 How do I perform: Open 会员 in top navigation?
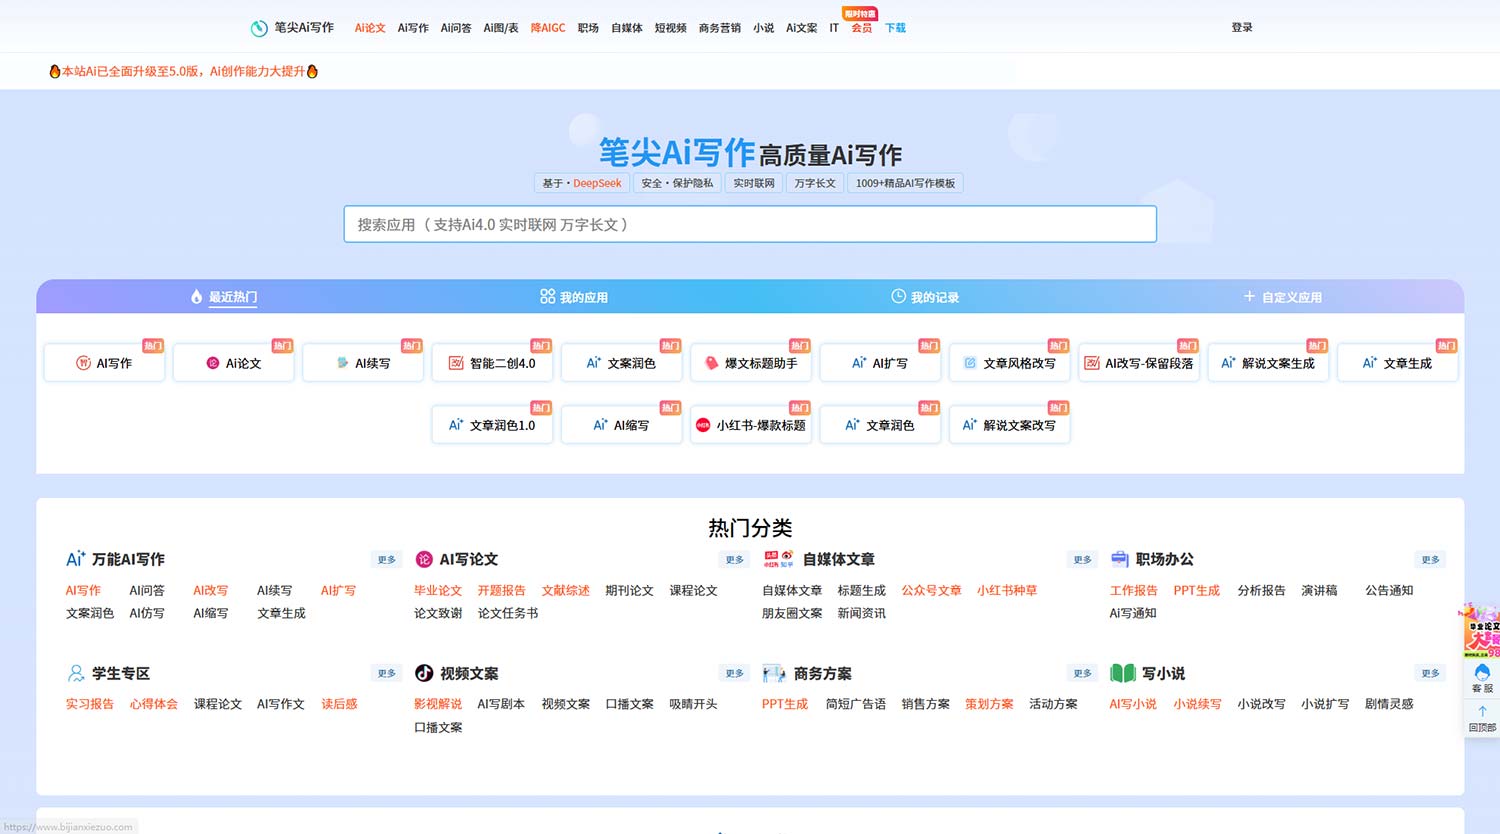point(862,28)
